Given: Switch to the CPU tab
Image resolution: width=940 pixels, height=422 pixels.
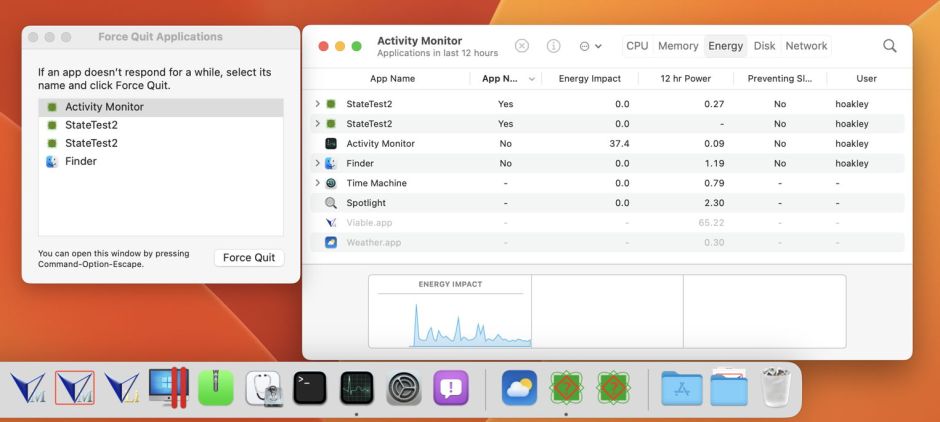Looking at the screenshot, I should [637, 46].
